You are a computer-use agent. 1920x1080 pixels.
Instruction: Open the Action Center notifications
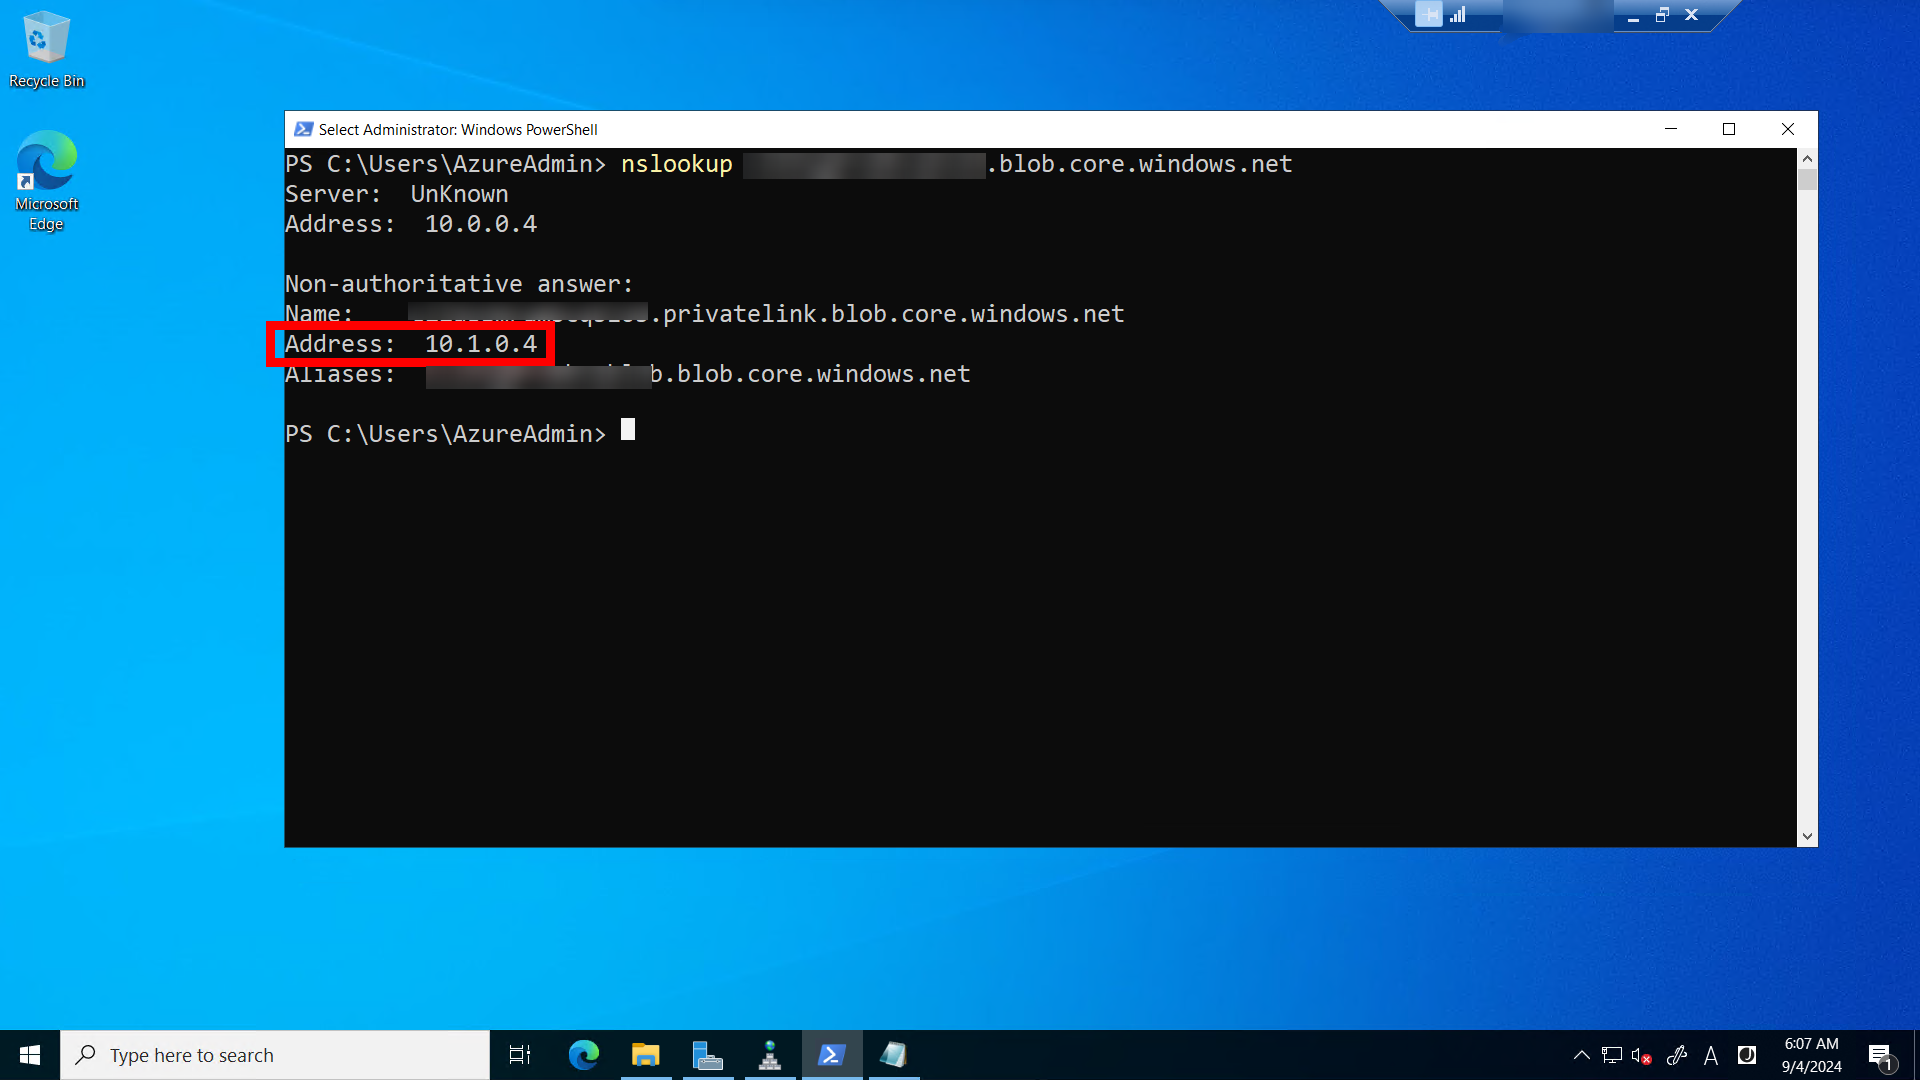(x=1880, y=1055)
